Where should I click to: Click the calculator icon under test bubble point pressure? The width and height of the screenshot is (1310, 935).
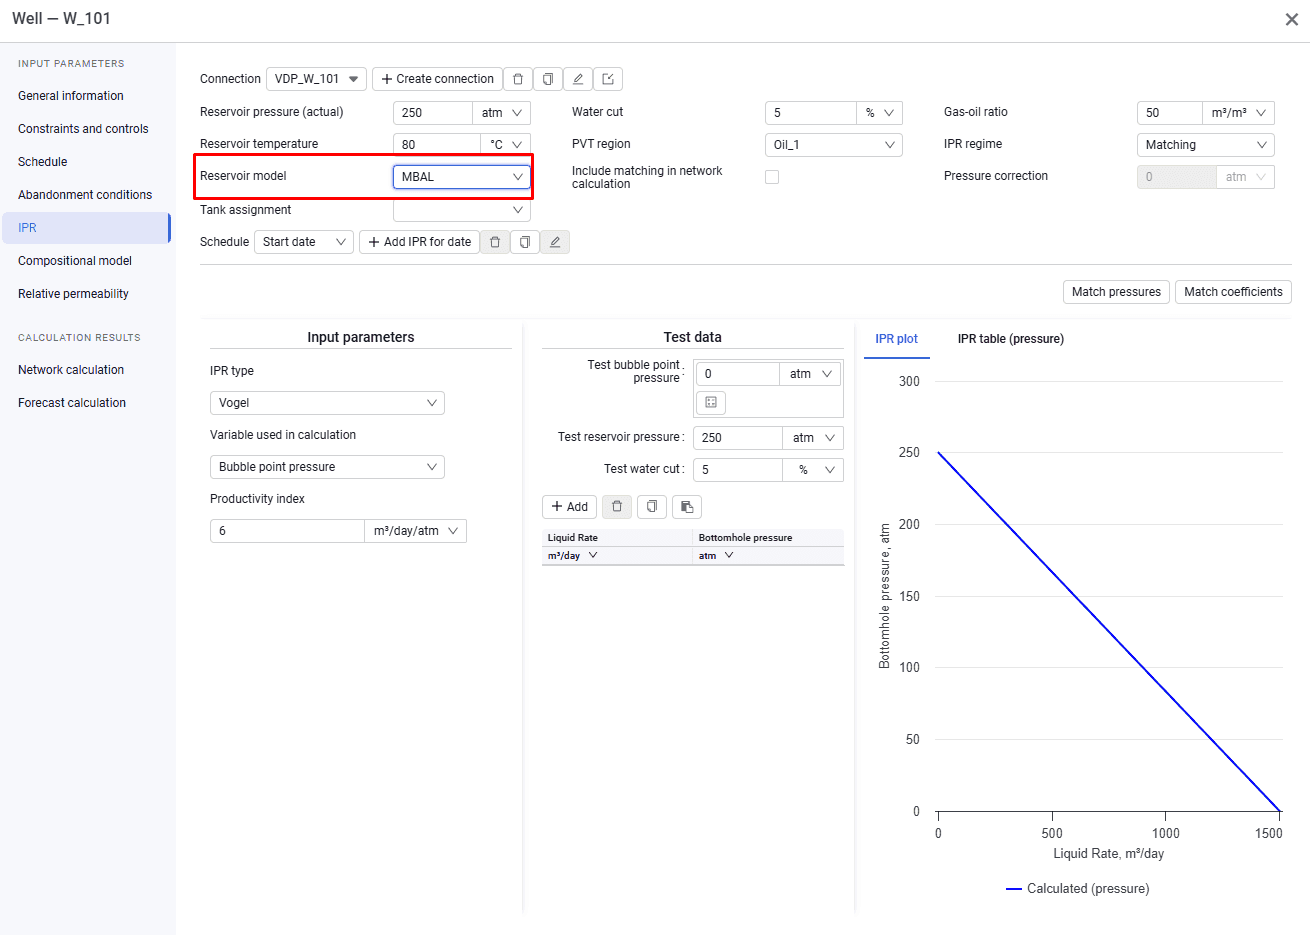(711, 402)
